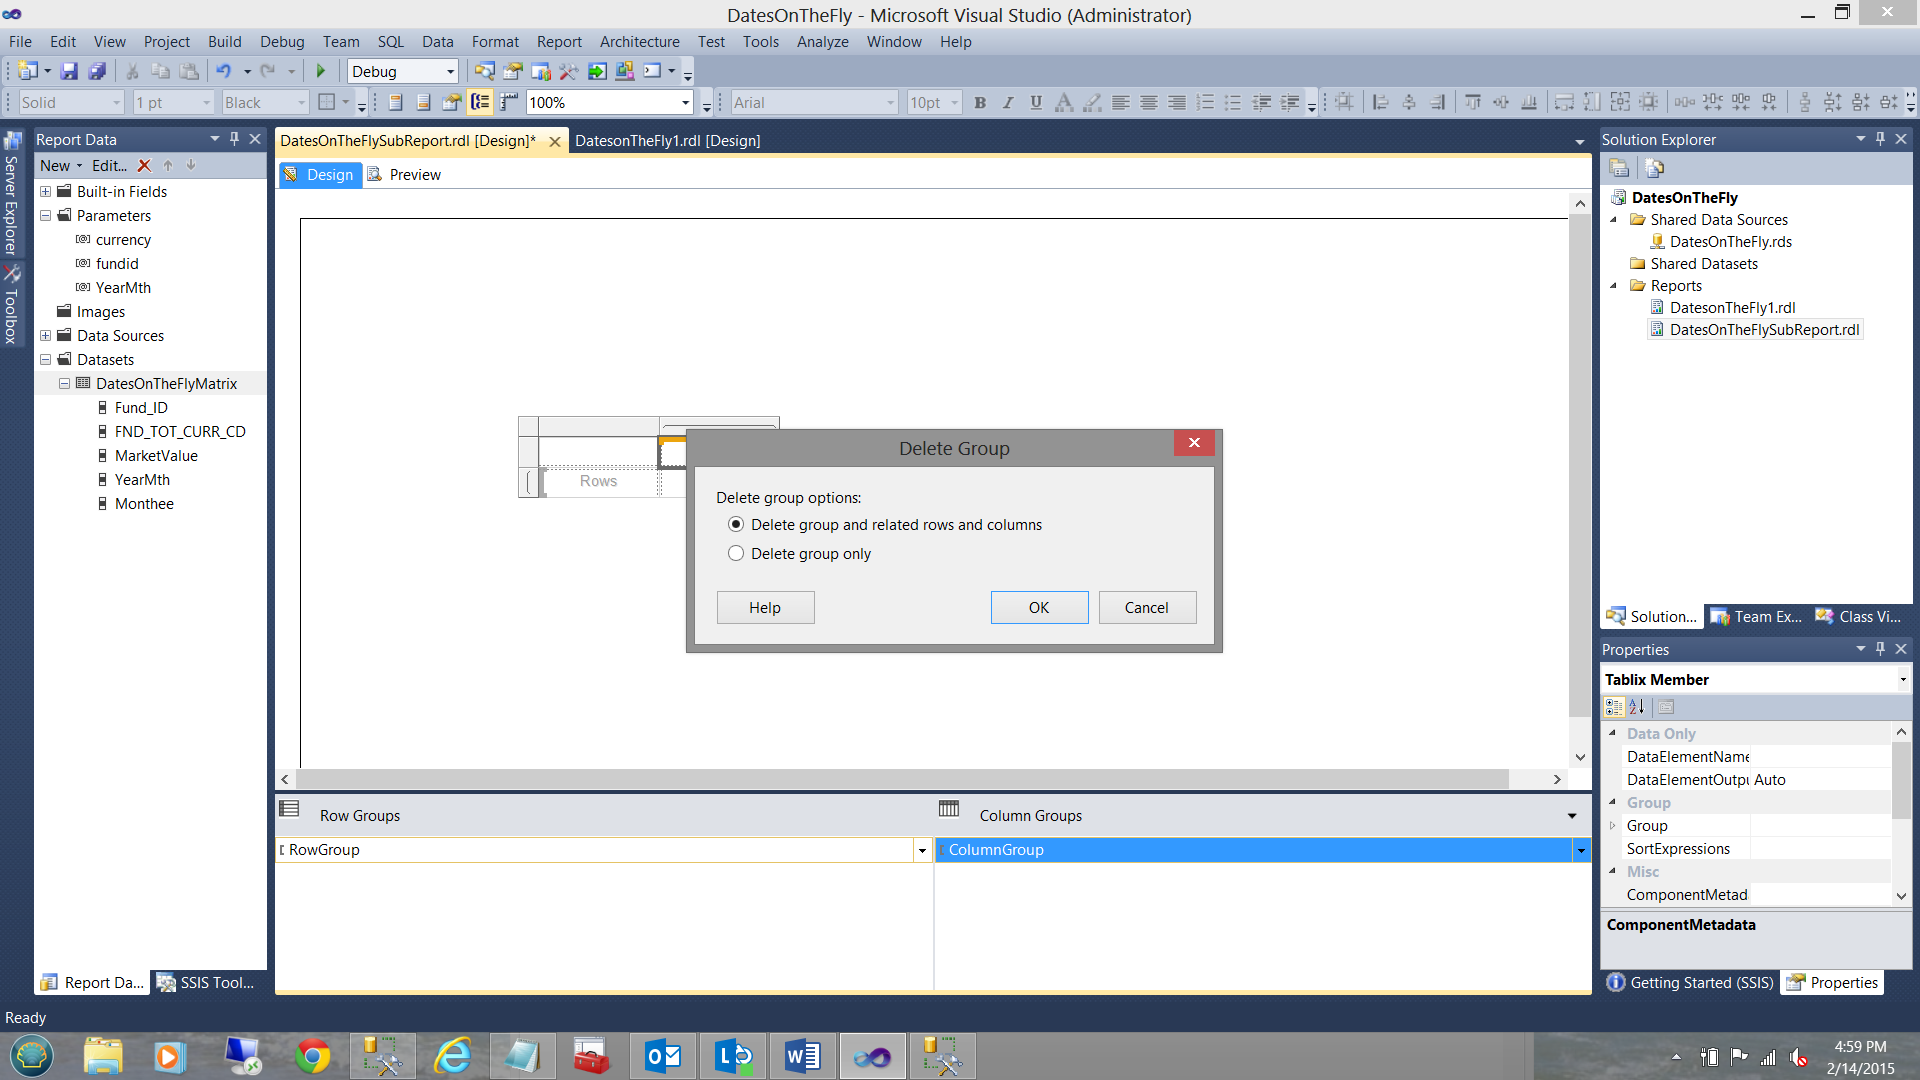
Task: Expand the Built-in Fields node
Action: 45,191
